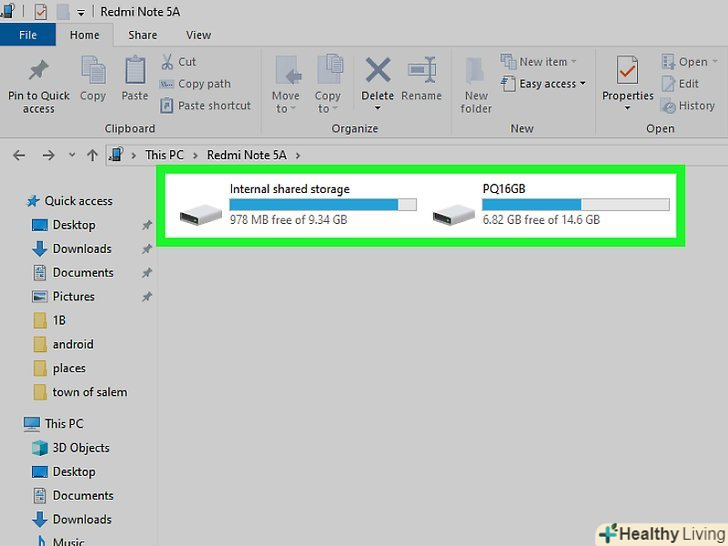Click the New item icon

508,61
